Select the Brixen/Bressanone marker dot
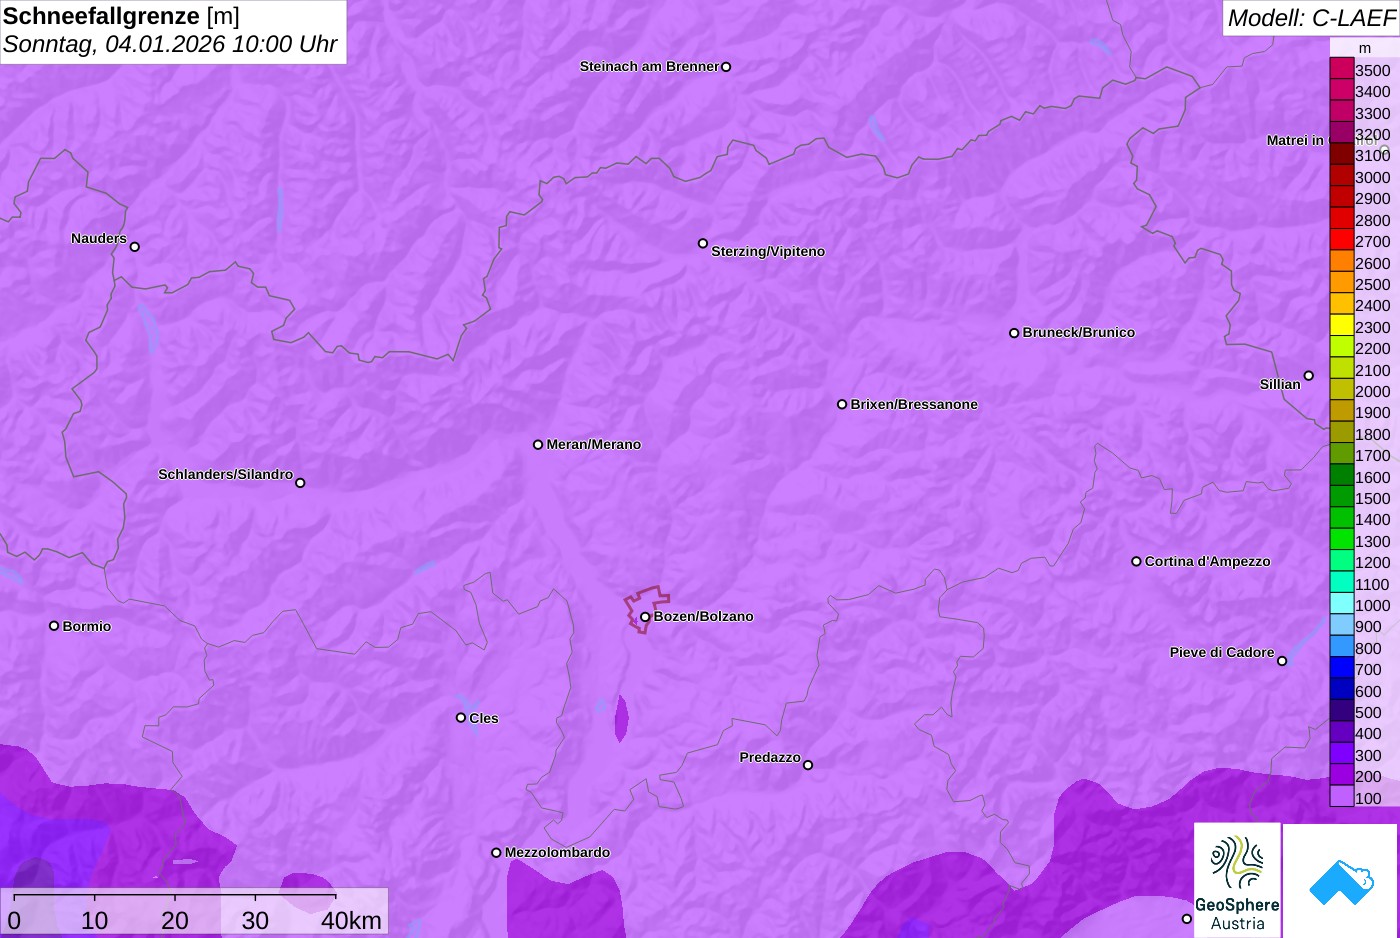Screen dimensions: 1400x938 click(842, 405)
